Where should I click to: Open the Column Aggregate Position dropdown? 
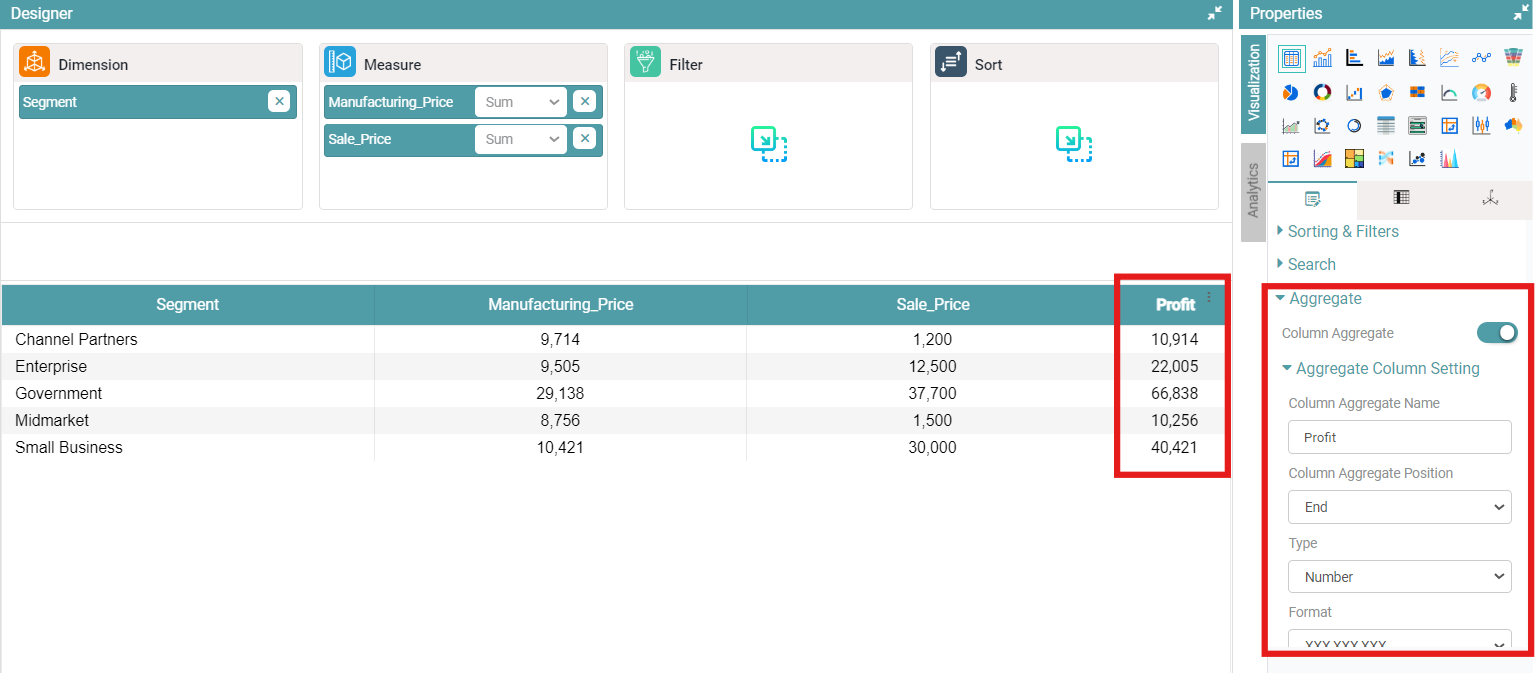pos(1399,507)
